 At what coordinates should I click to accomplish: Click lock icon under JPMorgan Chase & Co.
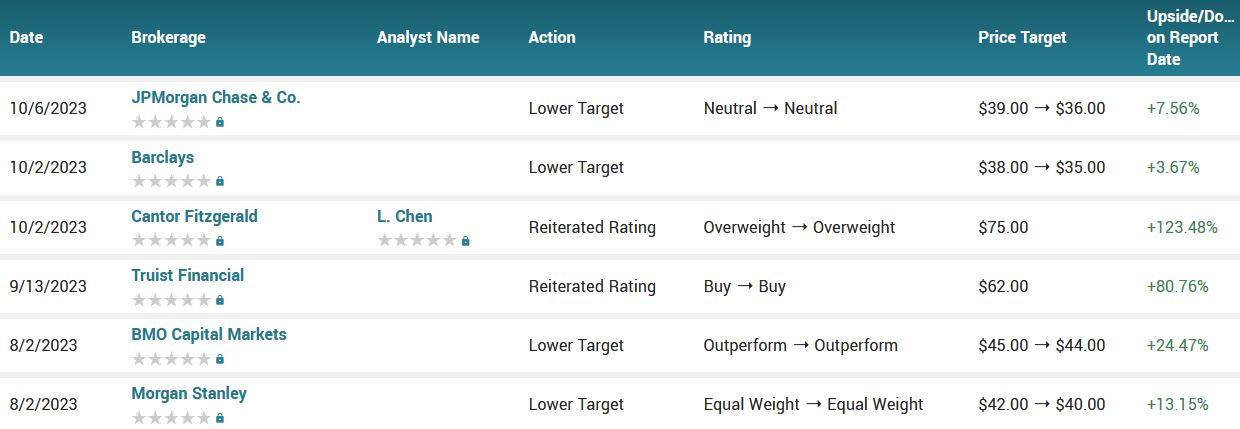click(220, 122)
